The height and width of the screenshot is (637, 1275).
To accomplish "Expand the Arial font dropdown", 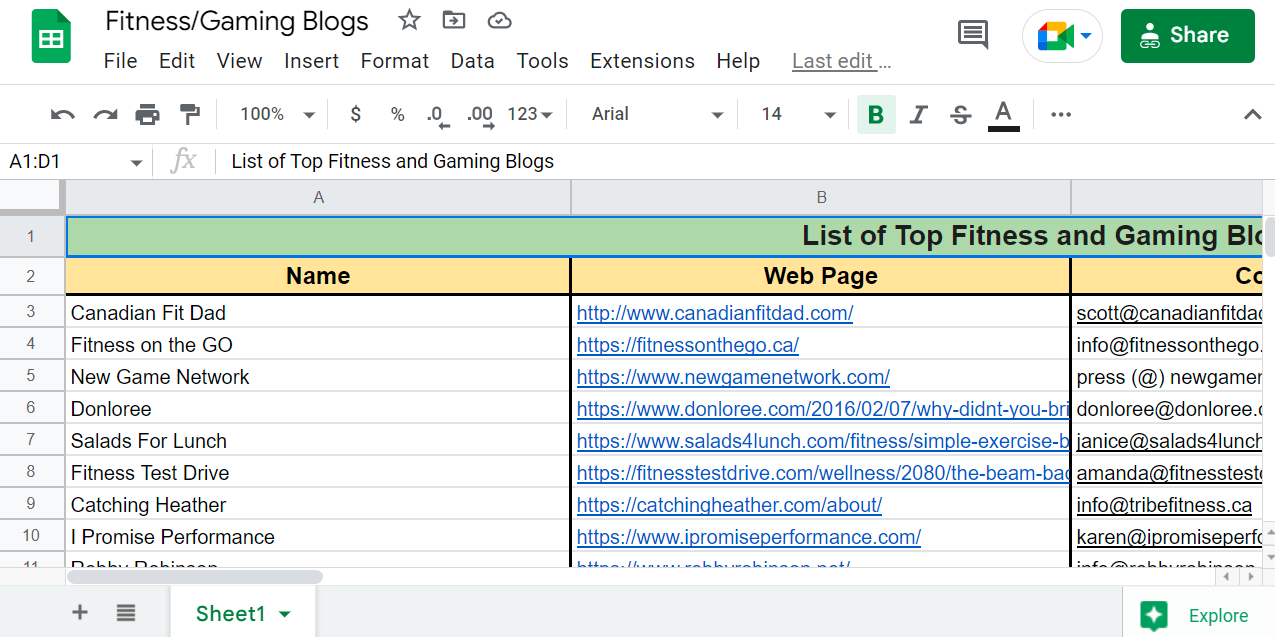I will click(x=656, y=114).
